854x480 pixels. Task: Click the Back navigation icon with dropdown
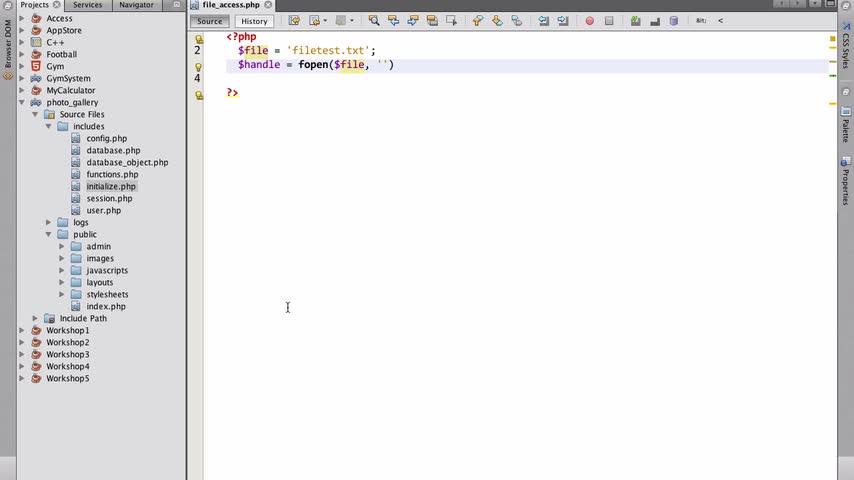[x=314, y=21]
